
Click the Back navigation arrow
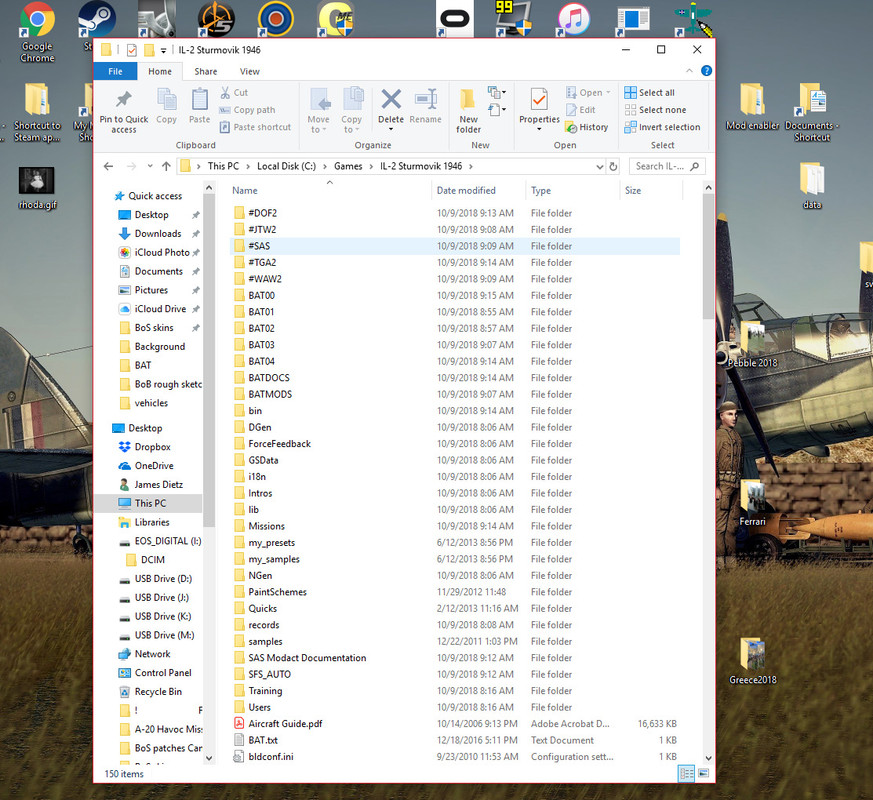(109, 166)
